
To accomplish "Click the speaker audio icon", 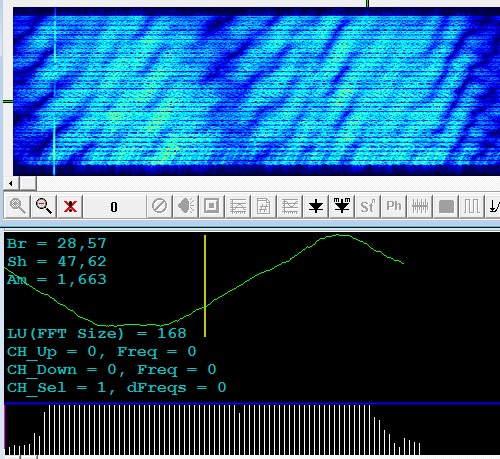I will [x=186, y=206].
